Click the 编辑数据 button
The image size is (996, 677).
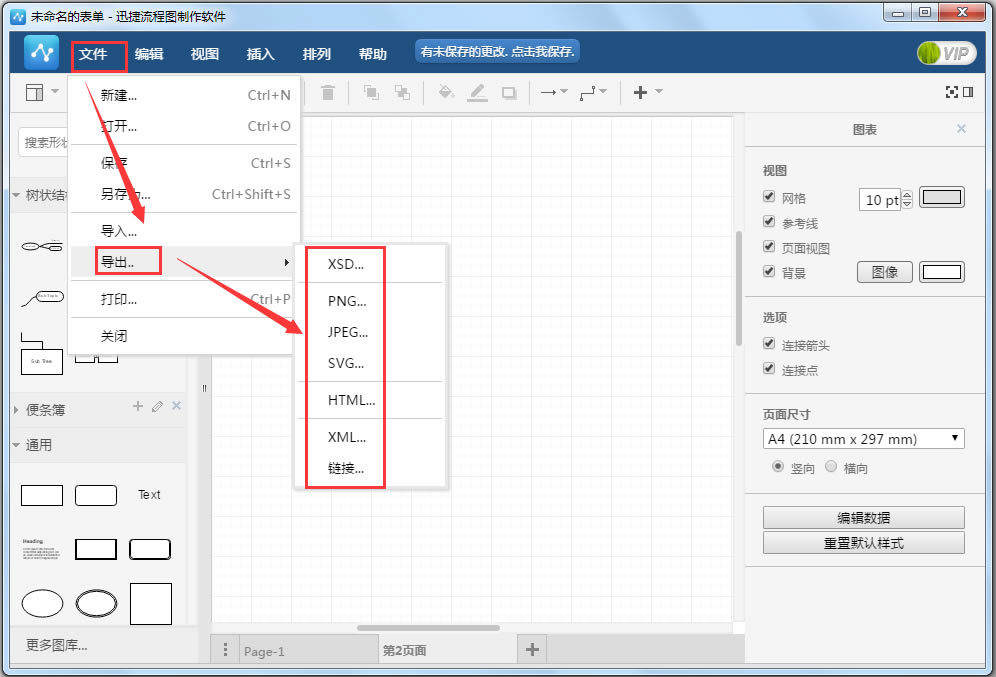863,517
